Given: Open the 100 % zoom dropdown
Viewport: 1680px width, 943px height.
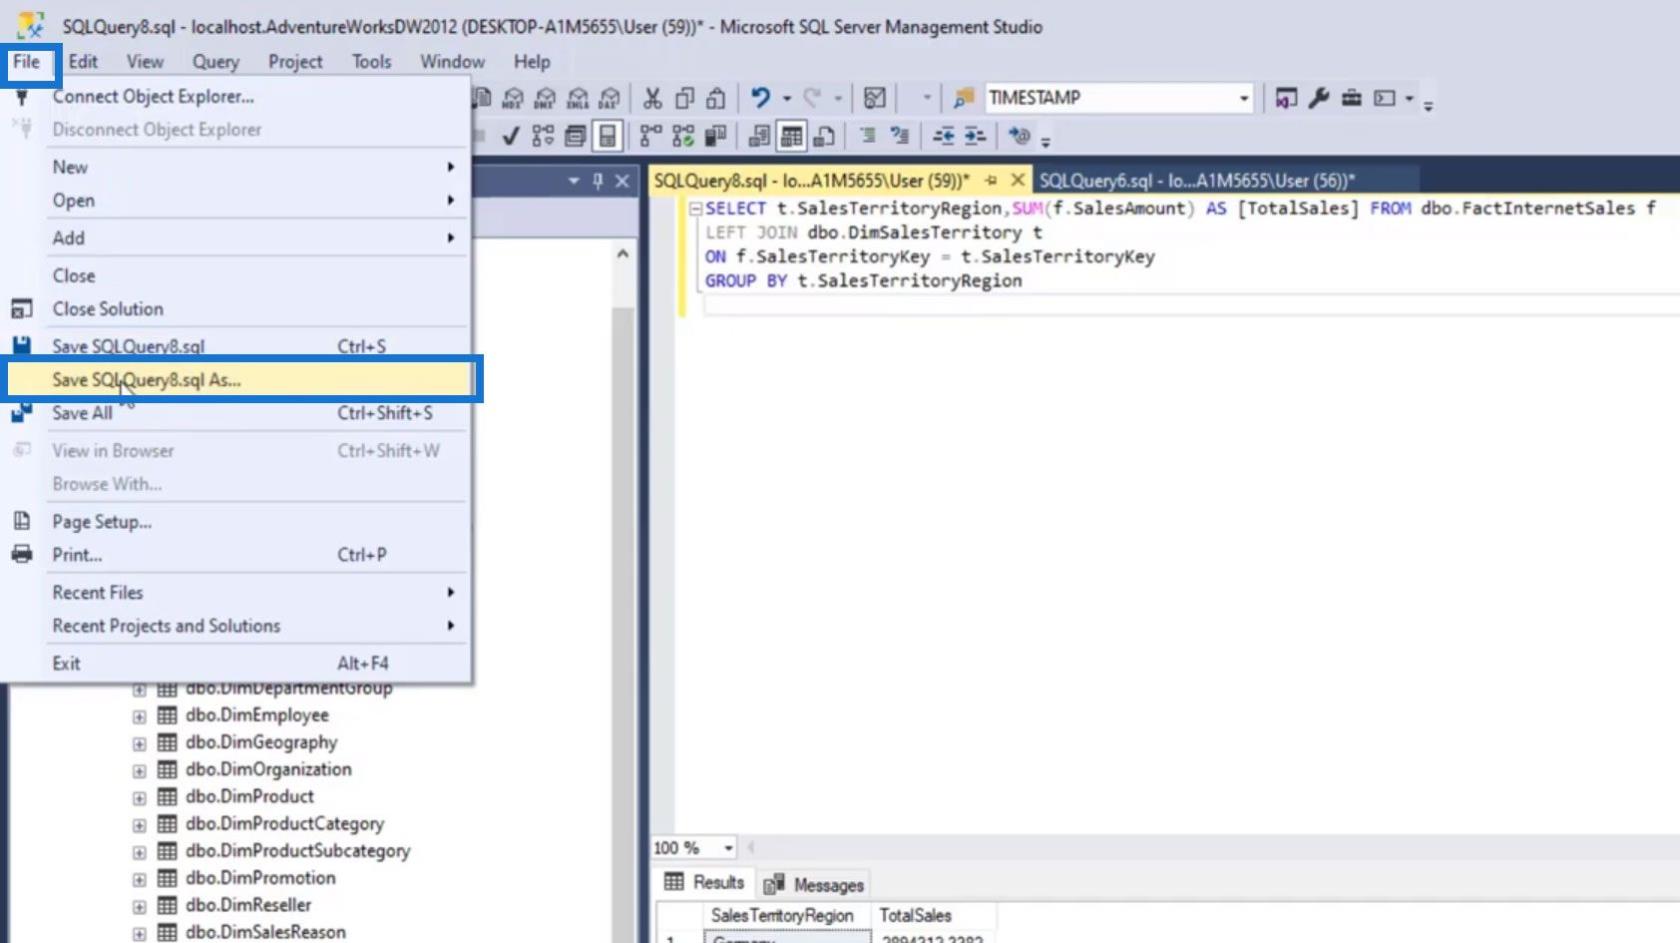Looking at the screenshot, I should coord(729,848).
